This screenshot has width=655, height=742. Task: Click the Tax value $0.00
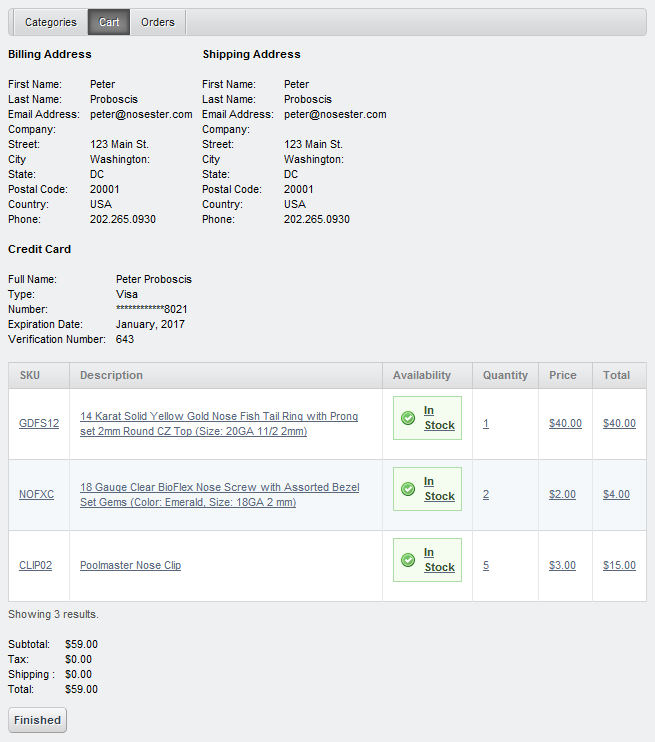pos(79,659)
